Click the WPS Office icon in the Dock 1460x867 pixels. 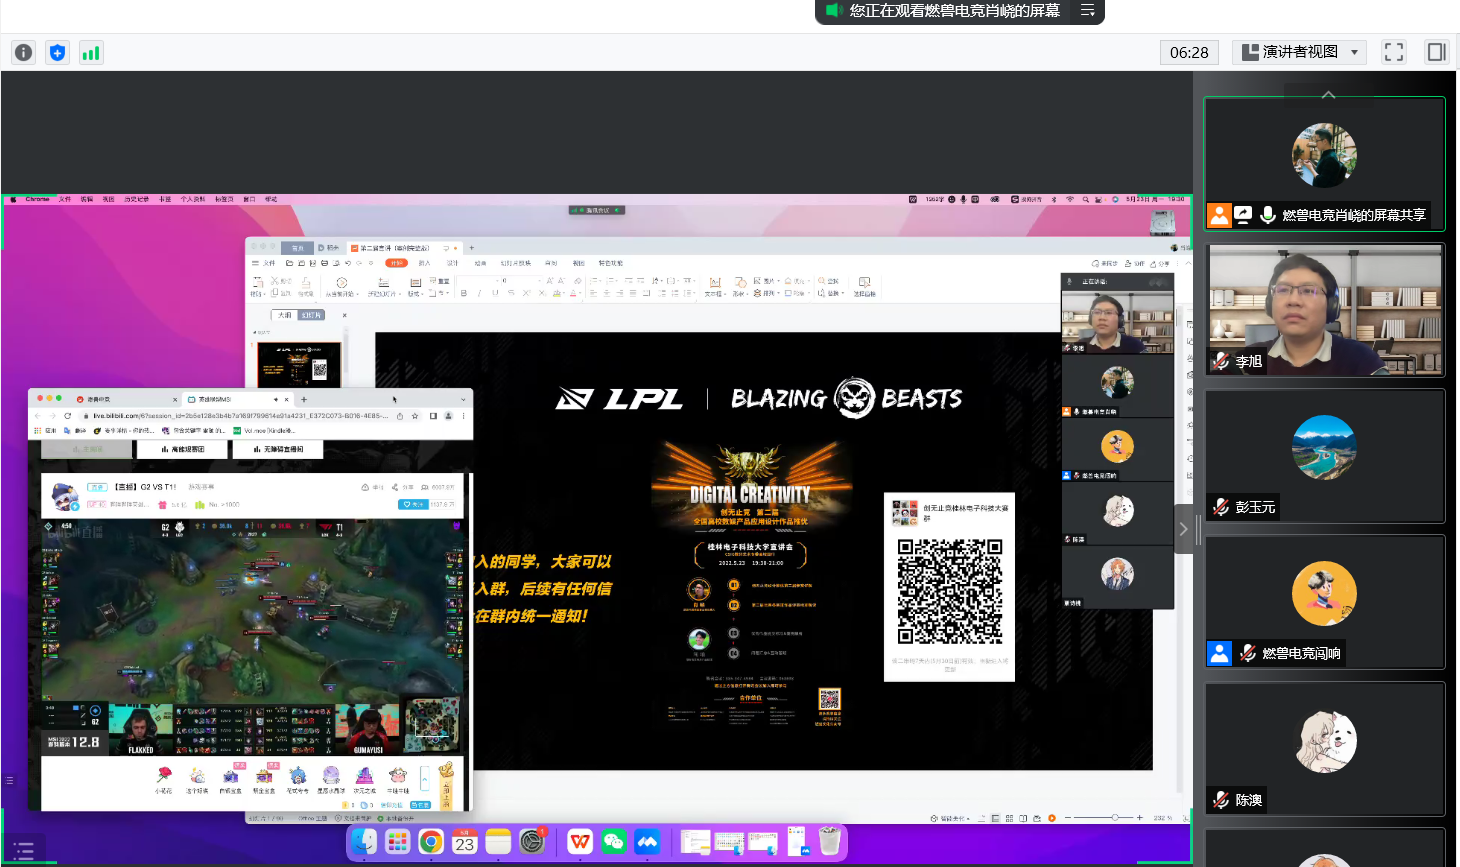(580, 842)
